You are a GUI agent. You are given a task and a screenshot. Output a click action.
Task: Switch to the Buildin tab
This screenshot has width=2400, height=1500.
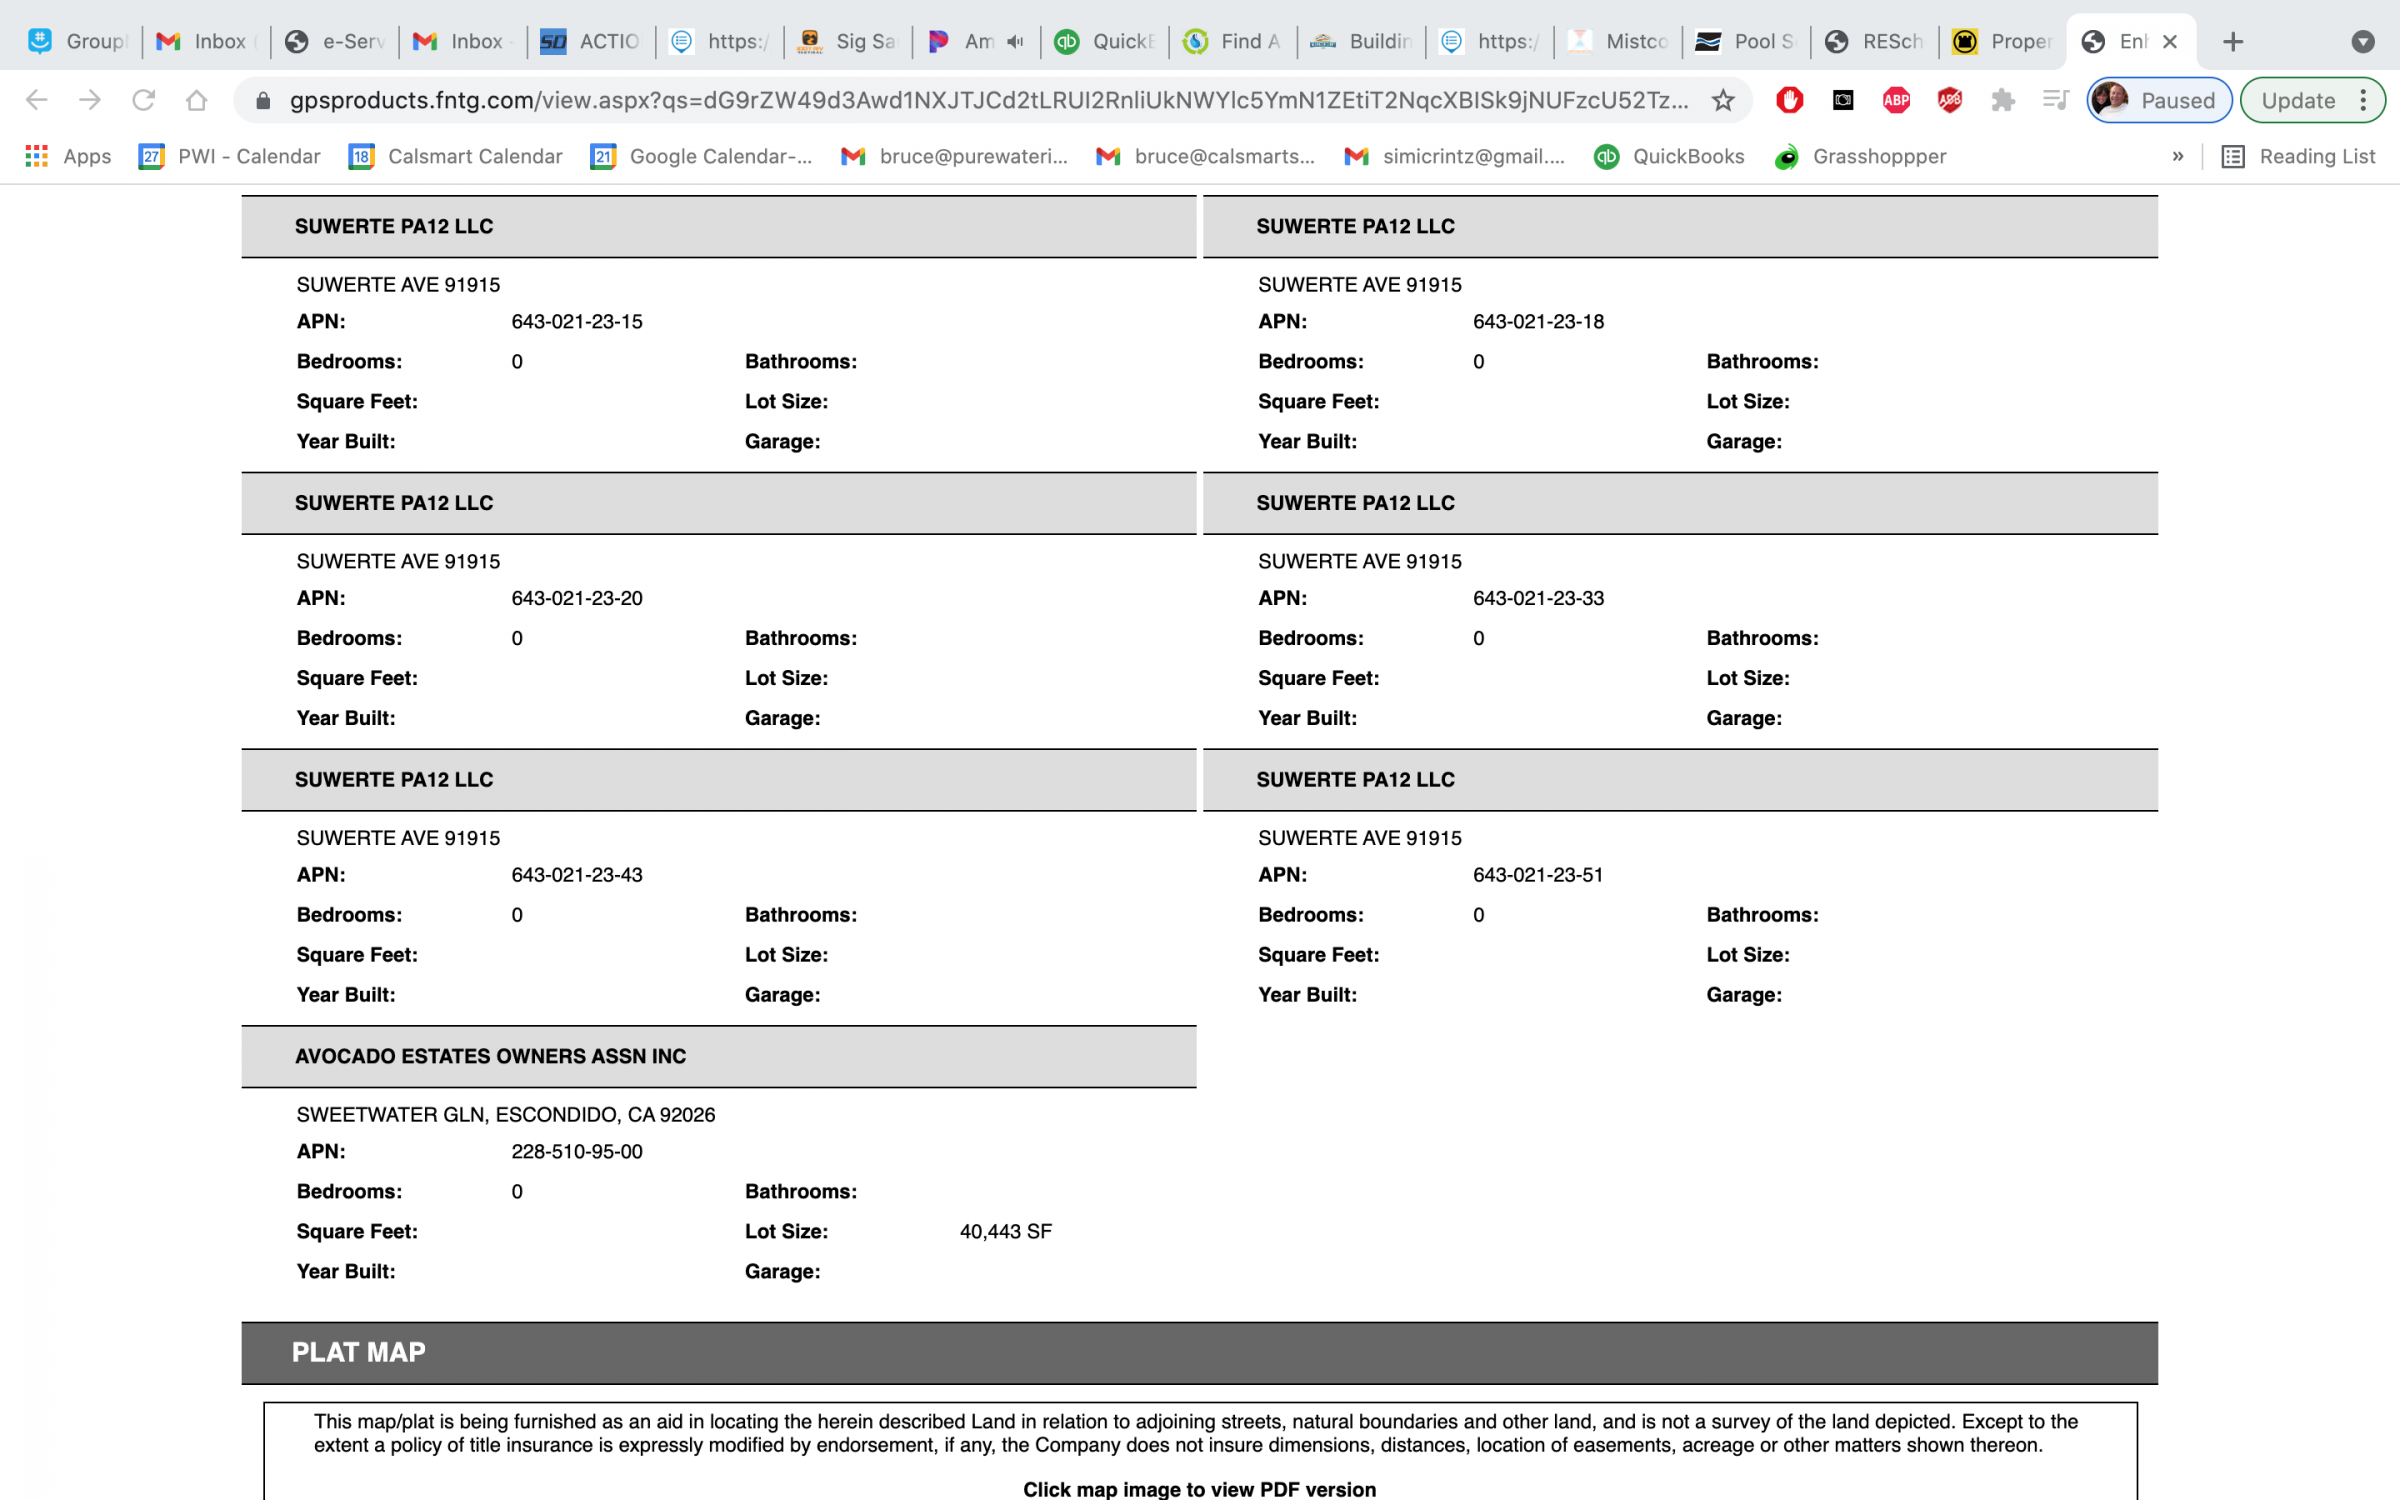1362,41
